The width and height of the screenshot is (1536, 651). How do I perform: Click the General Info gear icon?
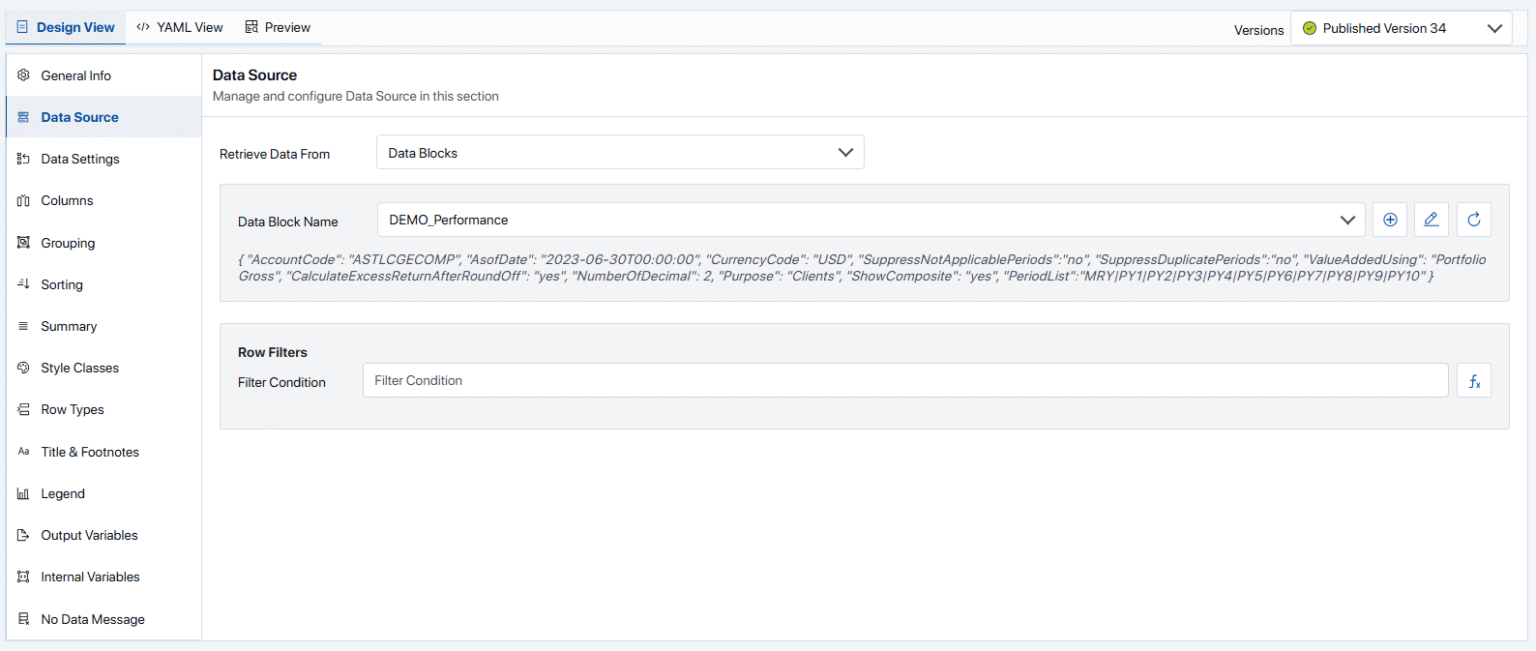pos(24,76)
